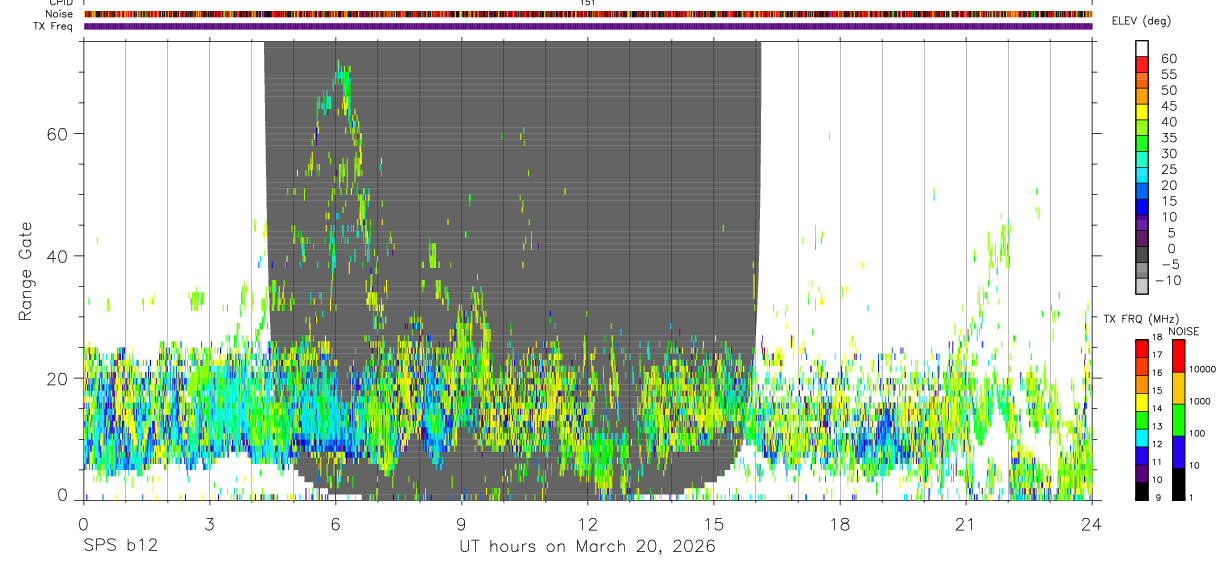The image size is (1228, 567).
Task: Click the white top elevation legend box
Action: pos(1142,48)
